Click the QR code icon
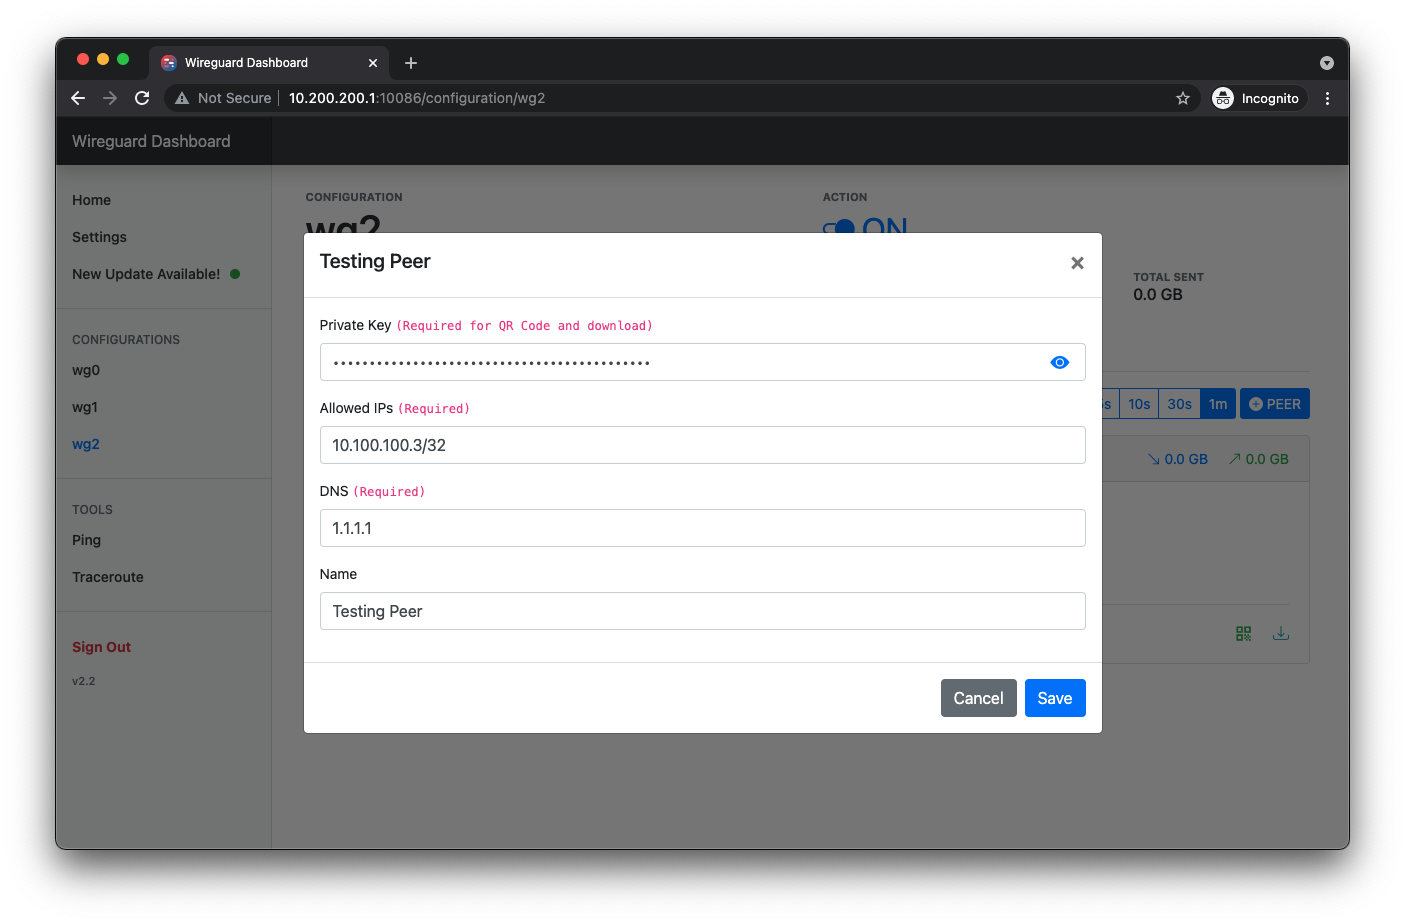Viewport: 1405px width, 923px height. pos(1243,634)
